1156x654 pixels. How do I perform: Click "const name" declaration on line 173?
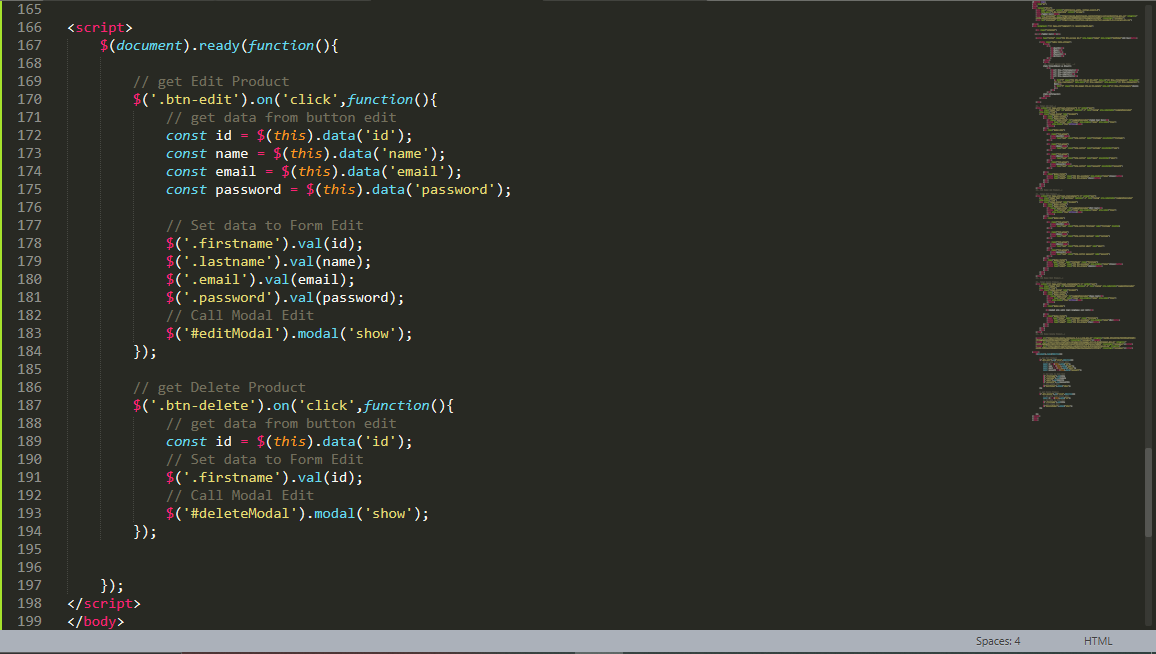pos(207,153)
